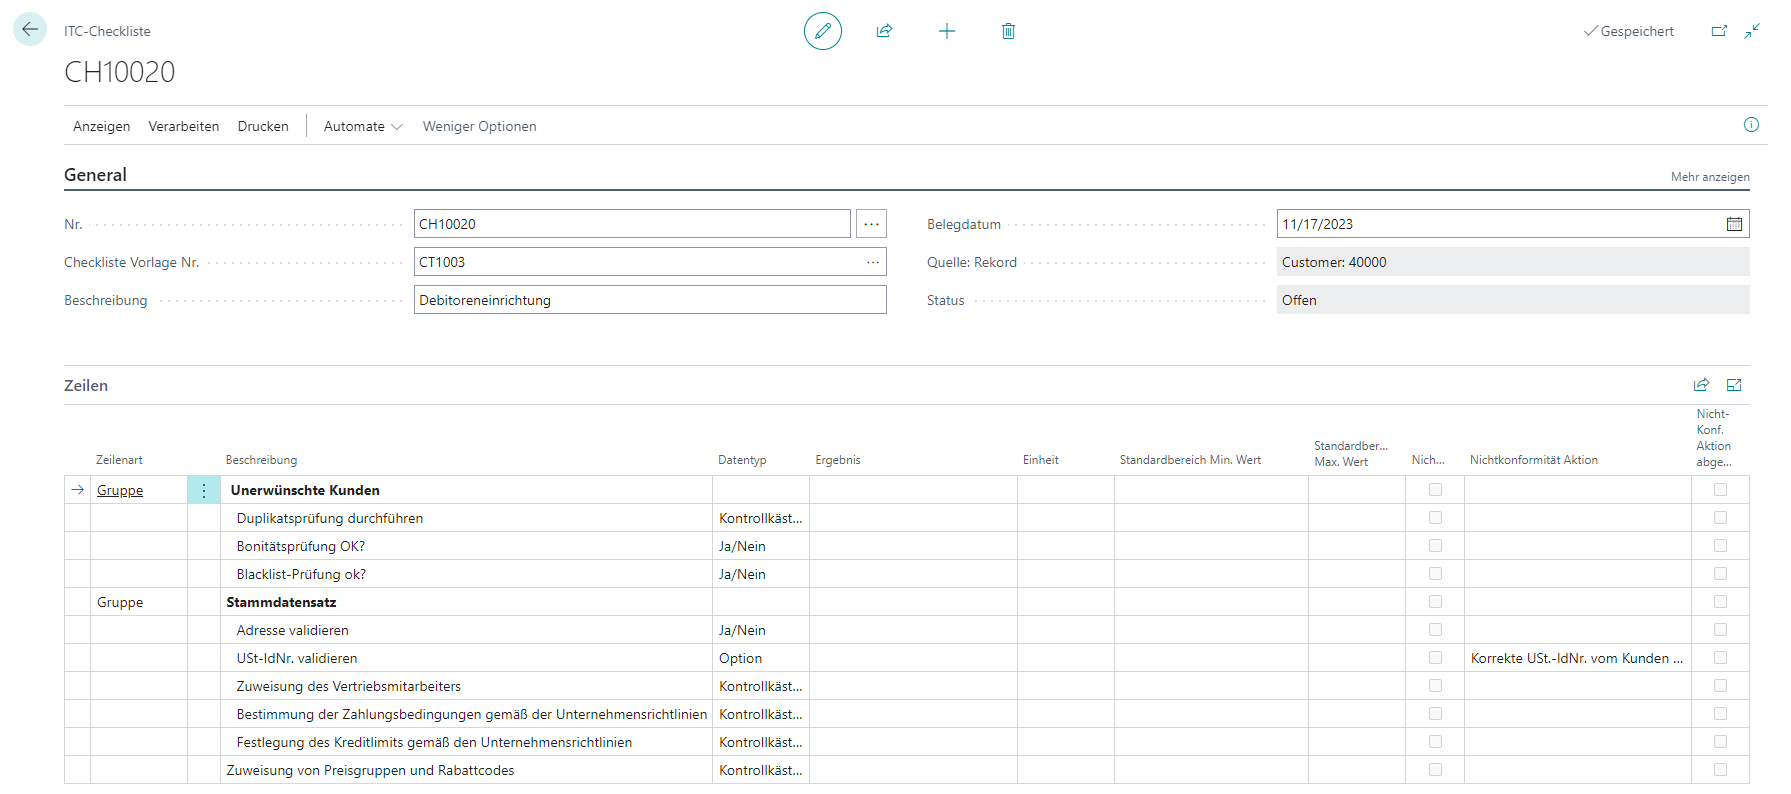Open page in new window icon
This screenshot has width=1791, height=794.
pos(1719,31)
